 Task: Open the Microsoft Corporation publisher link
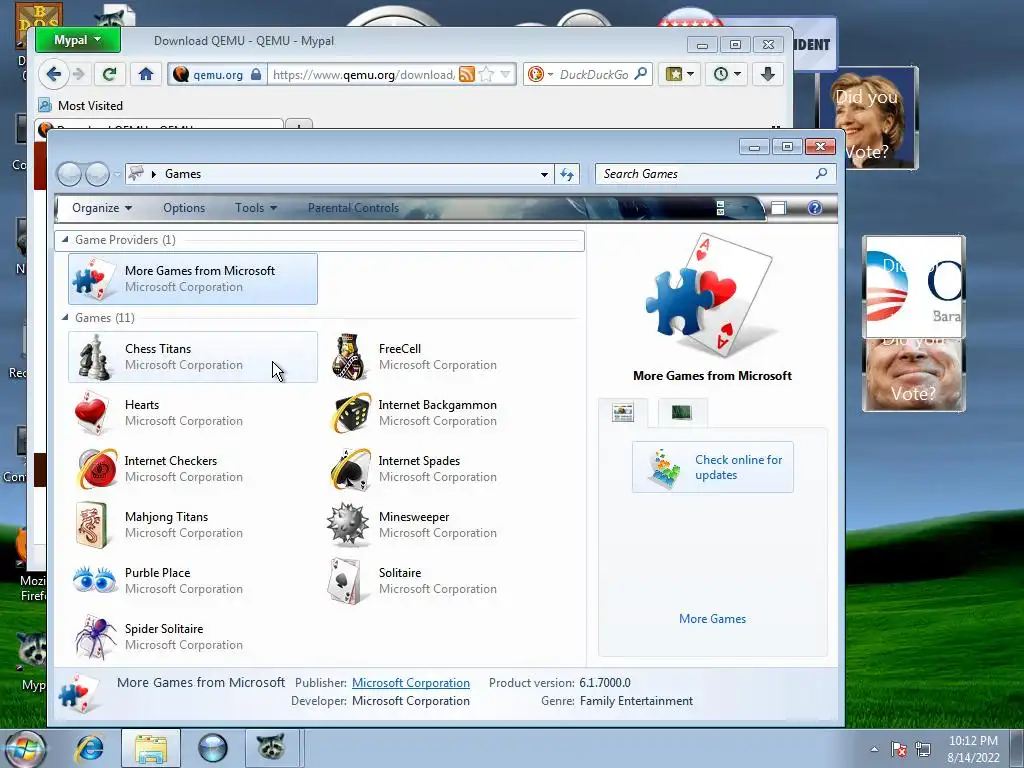(x=411, y=682)
